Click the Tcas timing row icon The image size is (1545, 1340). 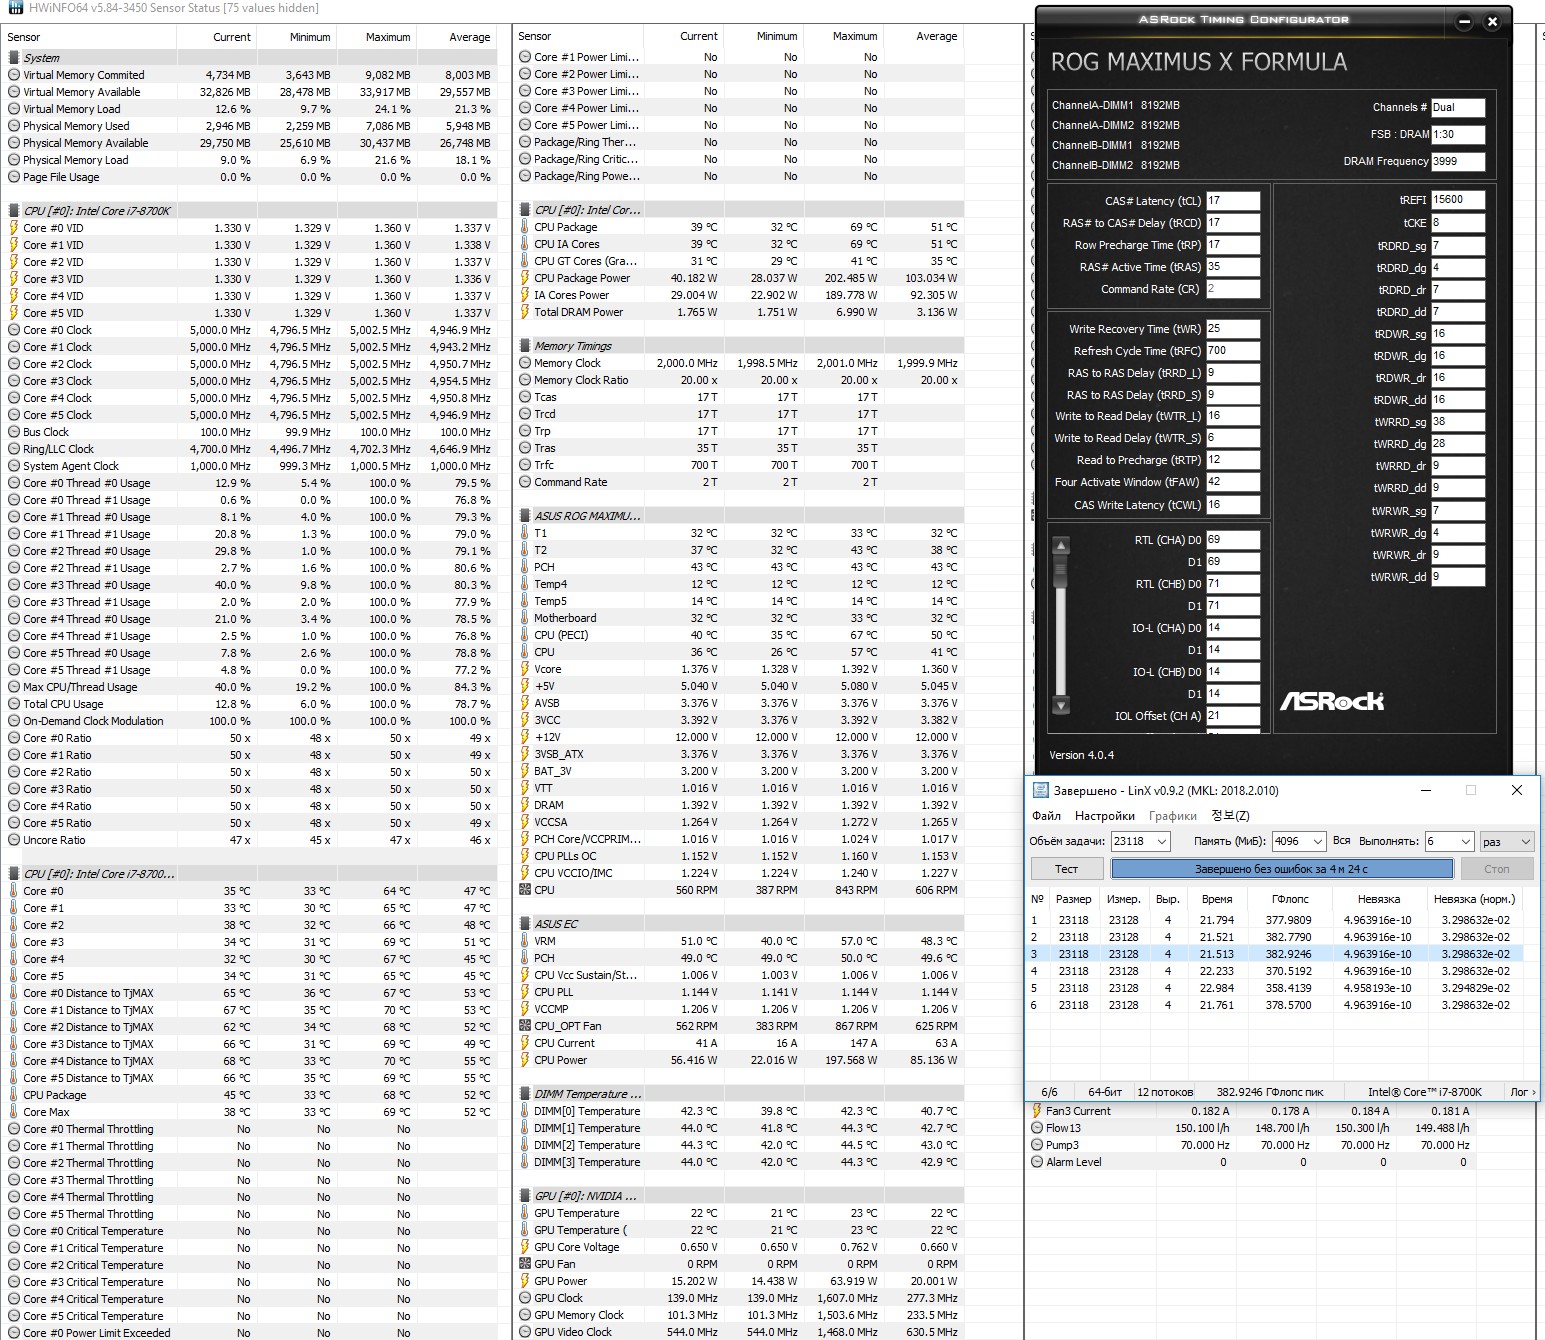point(525,397)
